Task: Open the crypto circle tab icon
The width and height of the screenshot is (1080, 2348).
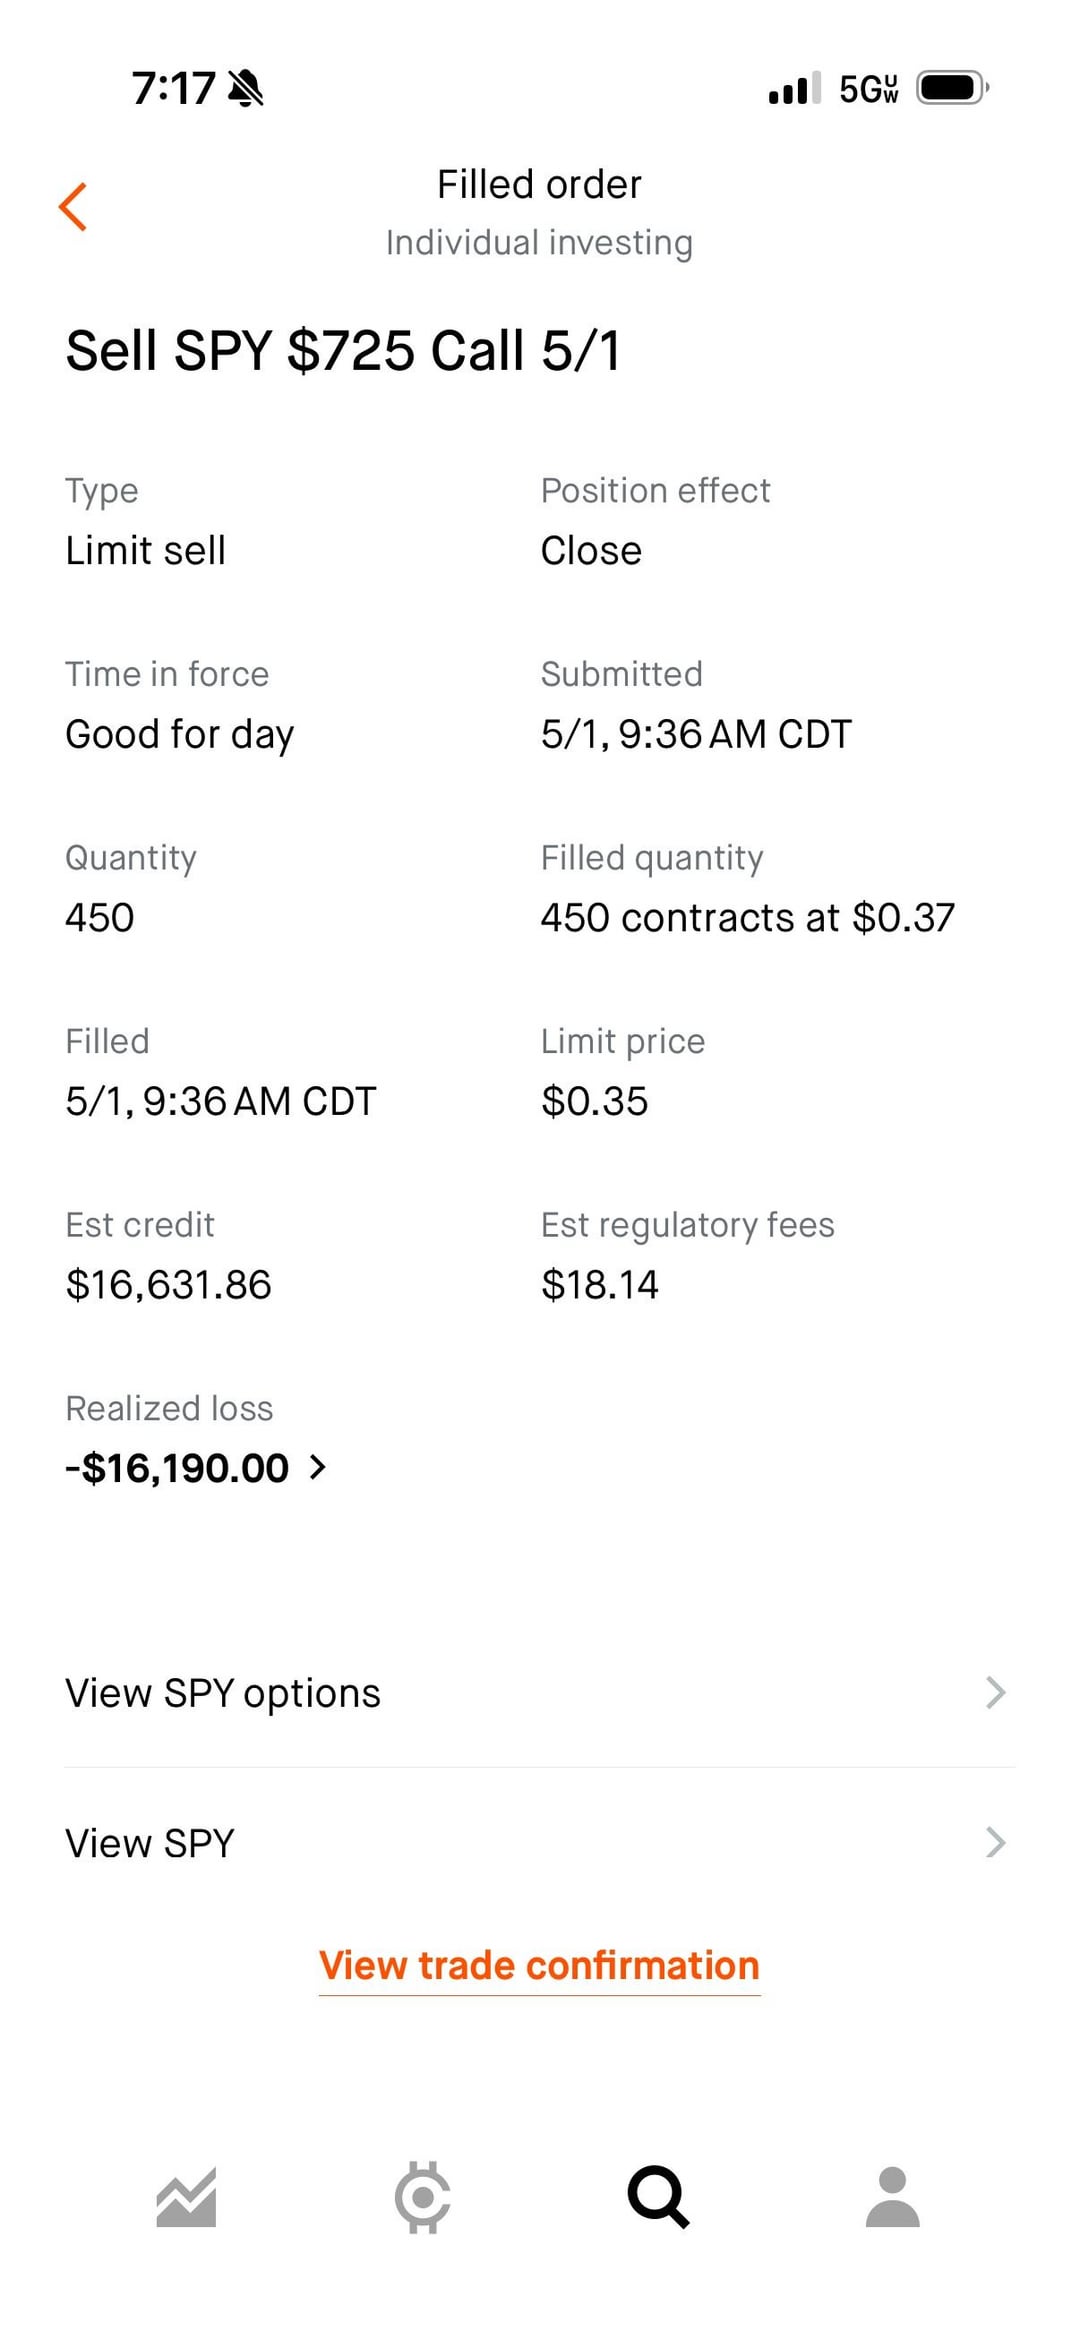Action: pos(423,2197)
